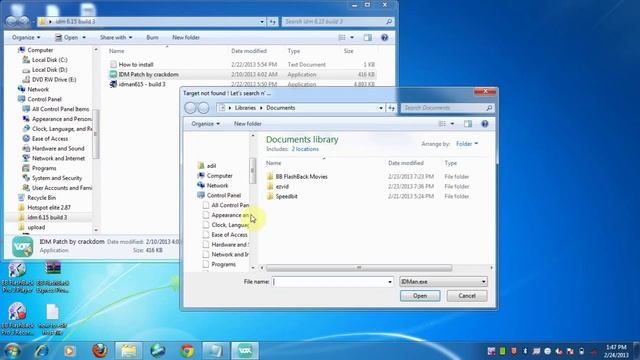Open the Organize menu in the dialog
Viewport: 640px width, 360px height.
coord(205,124)
